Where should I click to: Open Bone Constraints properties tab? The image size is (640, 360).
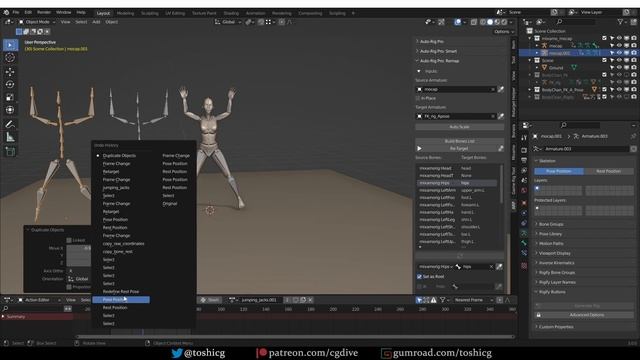pyautogui.click(x=524, y=253)
